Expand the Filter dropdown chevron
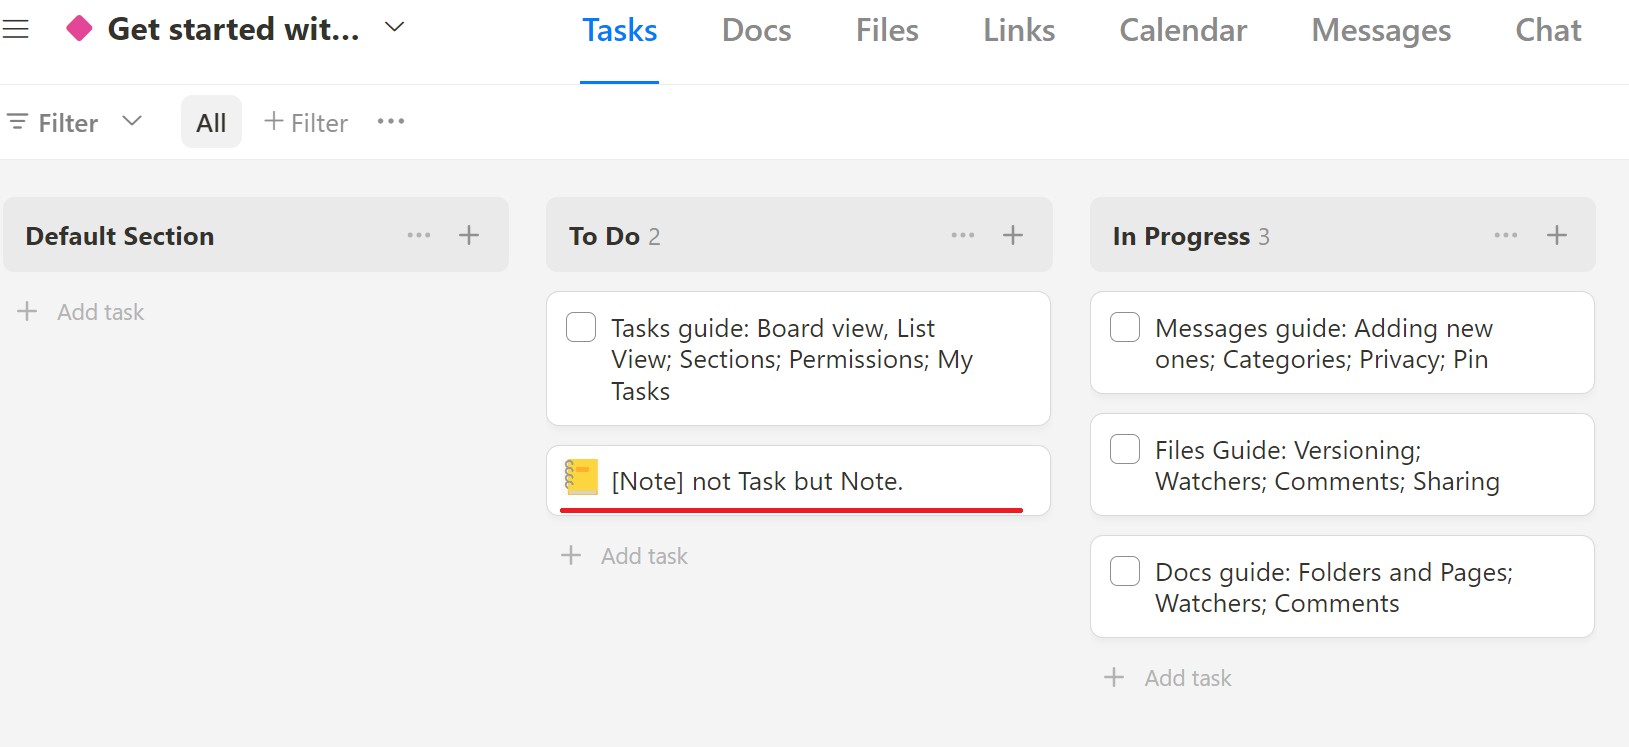Viewport: 1629px width, 747px height. point(132,121)
